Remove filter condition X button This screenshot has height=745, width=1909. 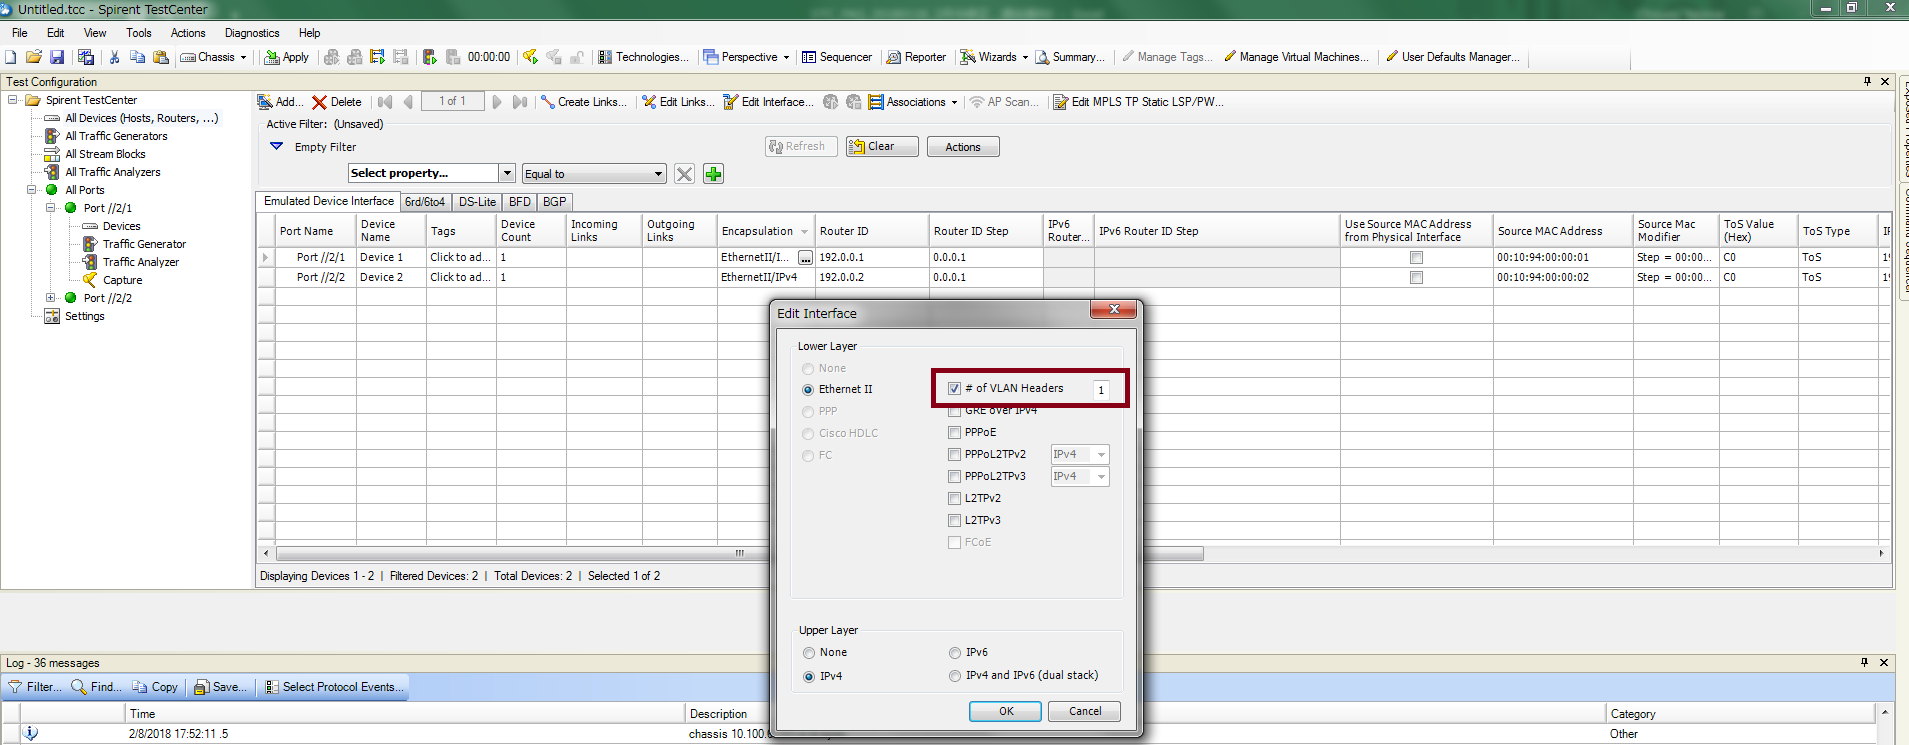click(684, 174)
